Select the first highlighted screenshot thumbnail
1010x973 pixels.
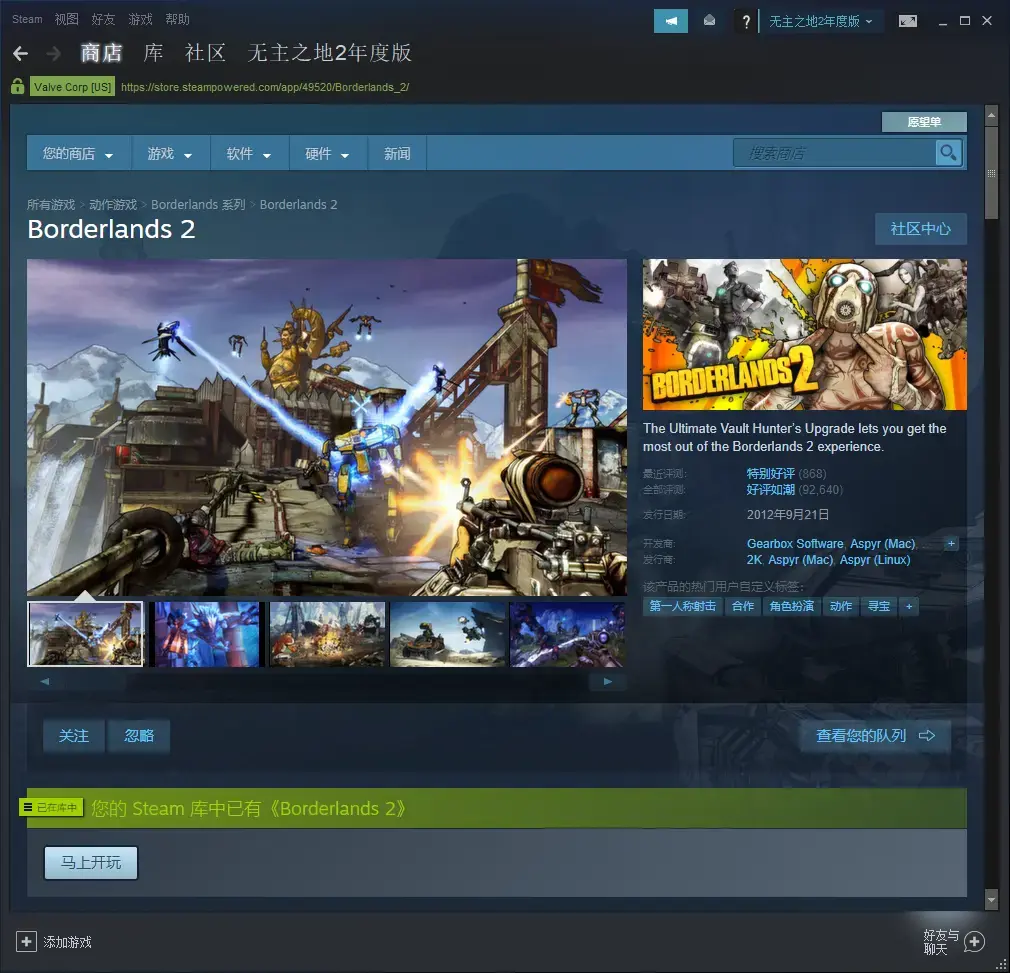[85, 634]
